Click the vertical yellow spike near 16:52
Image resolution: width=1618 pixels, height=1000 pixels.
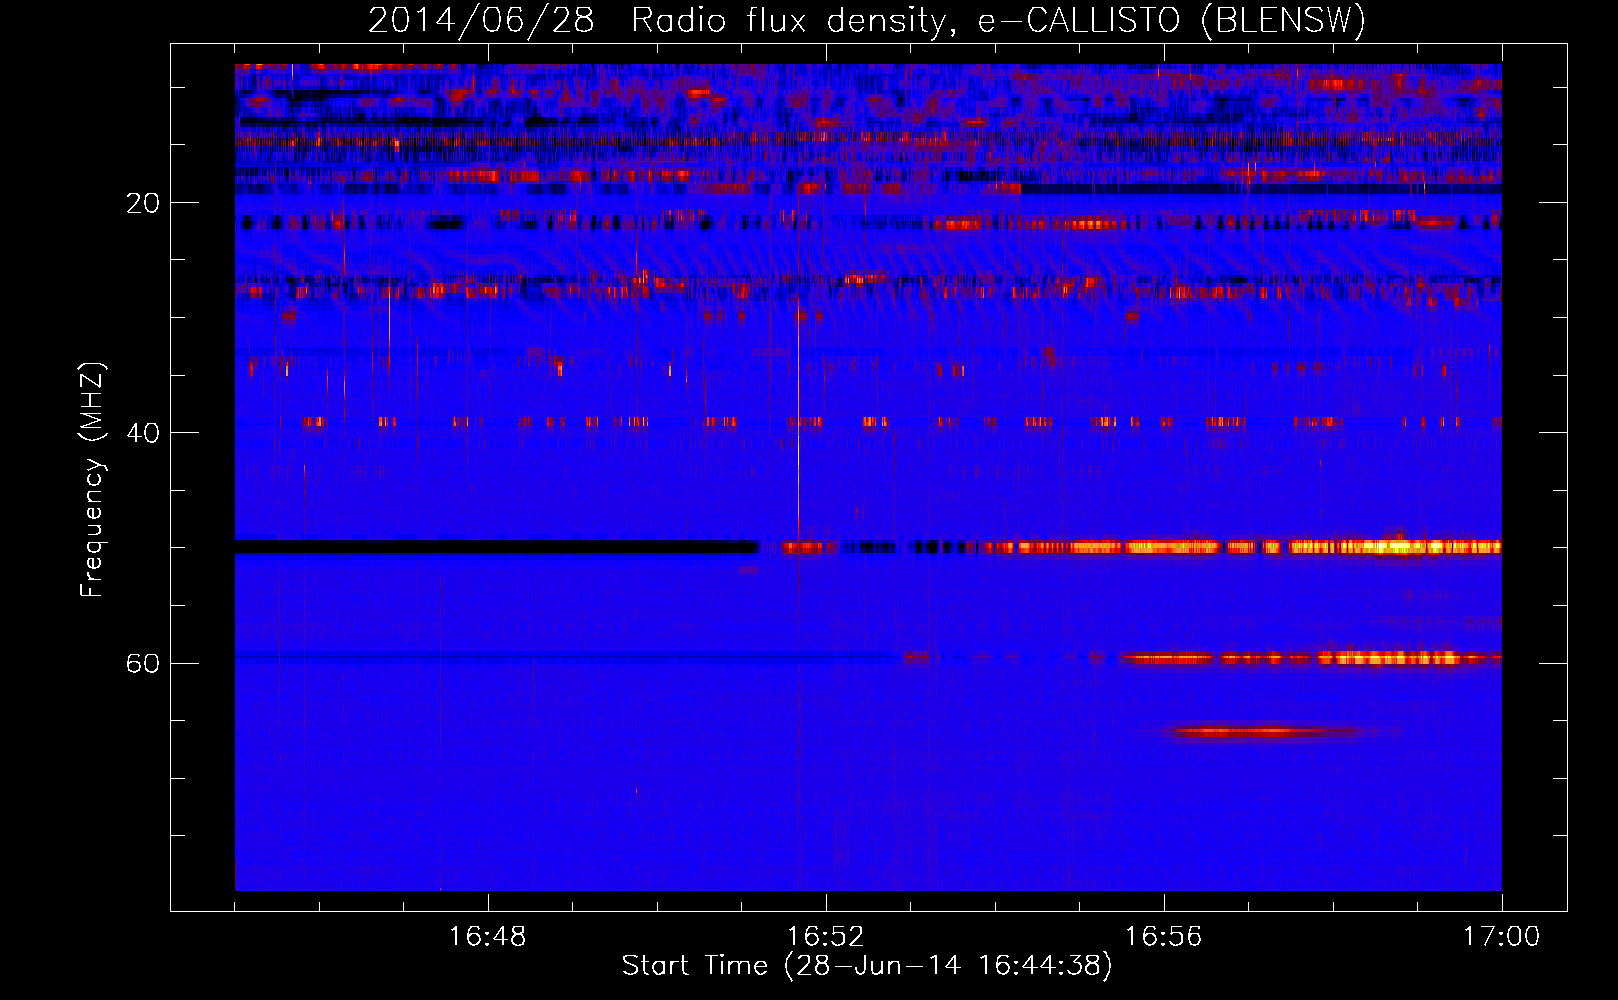click(798, 420)
